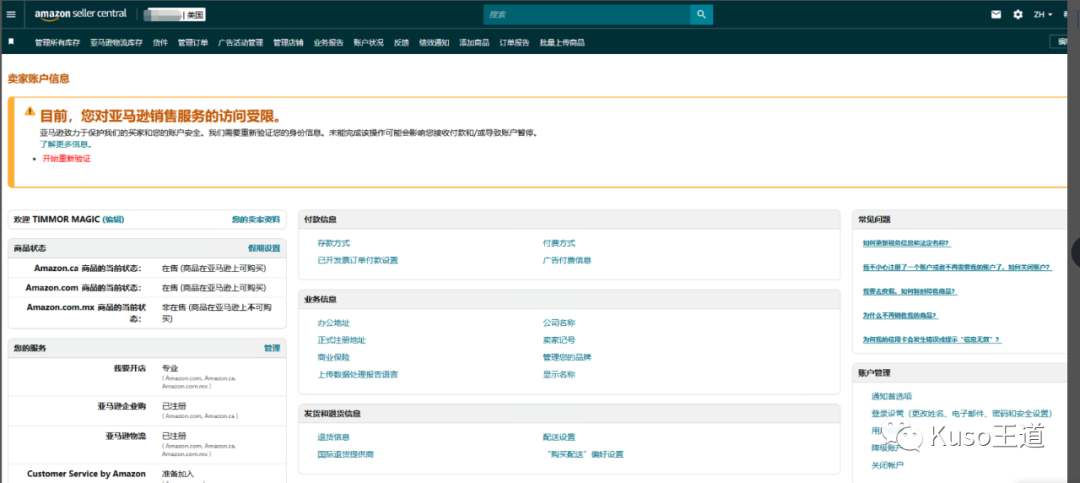This screenshot has height=483, width=1080.
Task: Open 账户状况 in navigation bar
Action: click(x=368, y=43)
